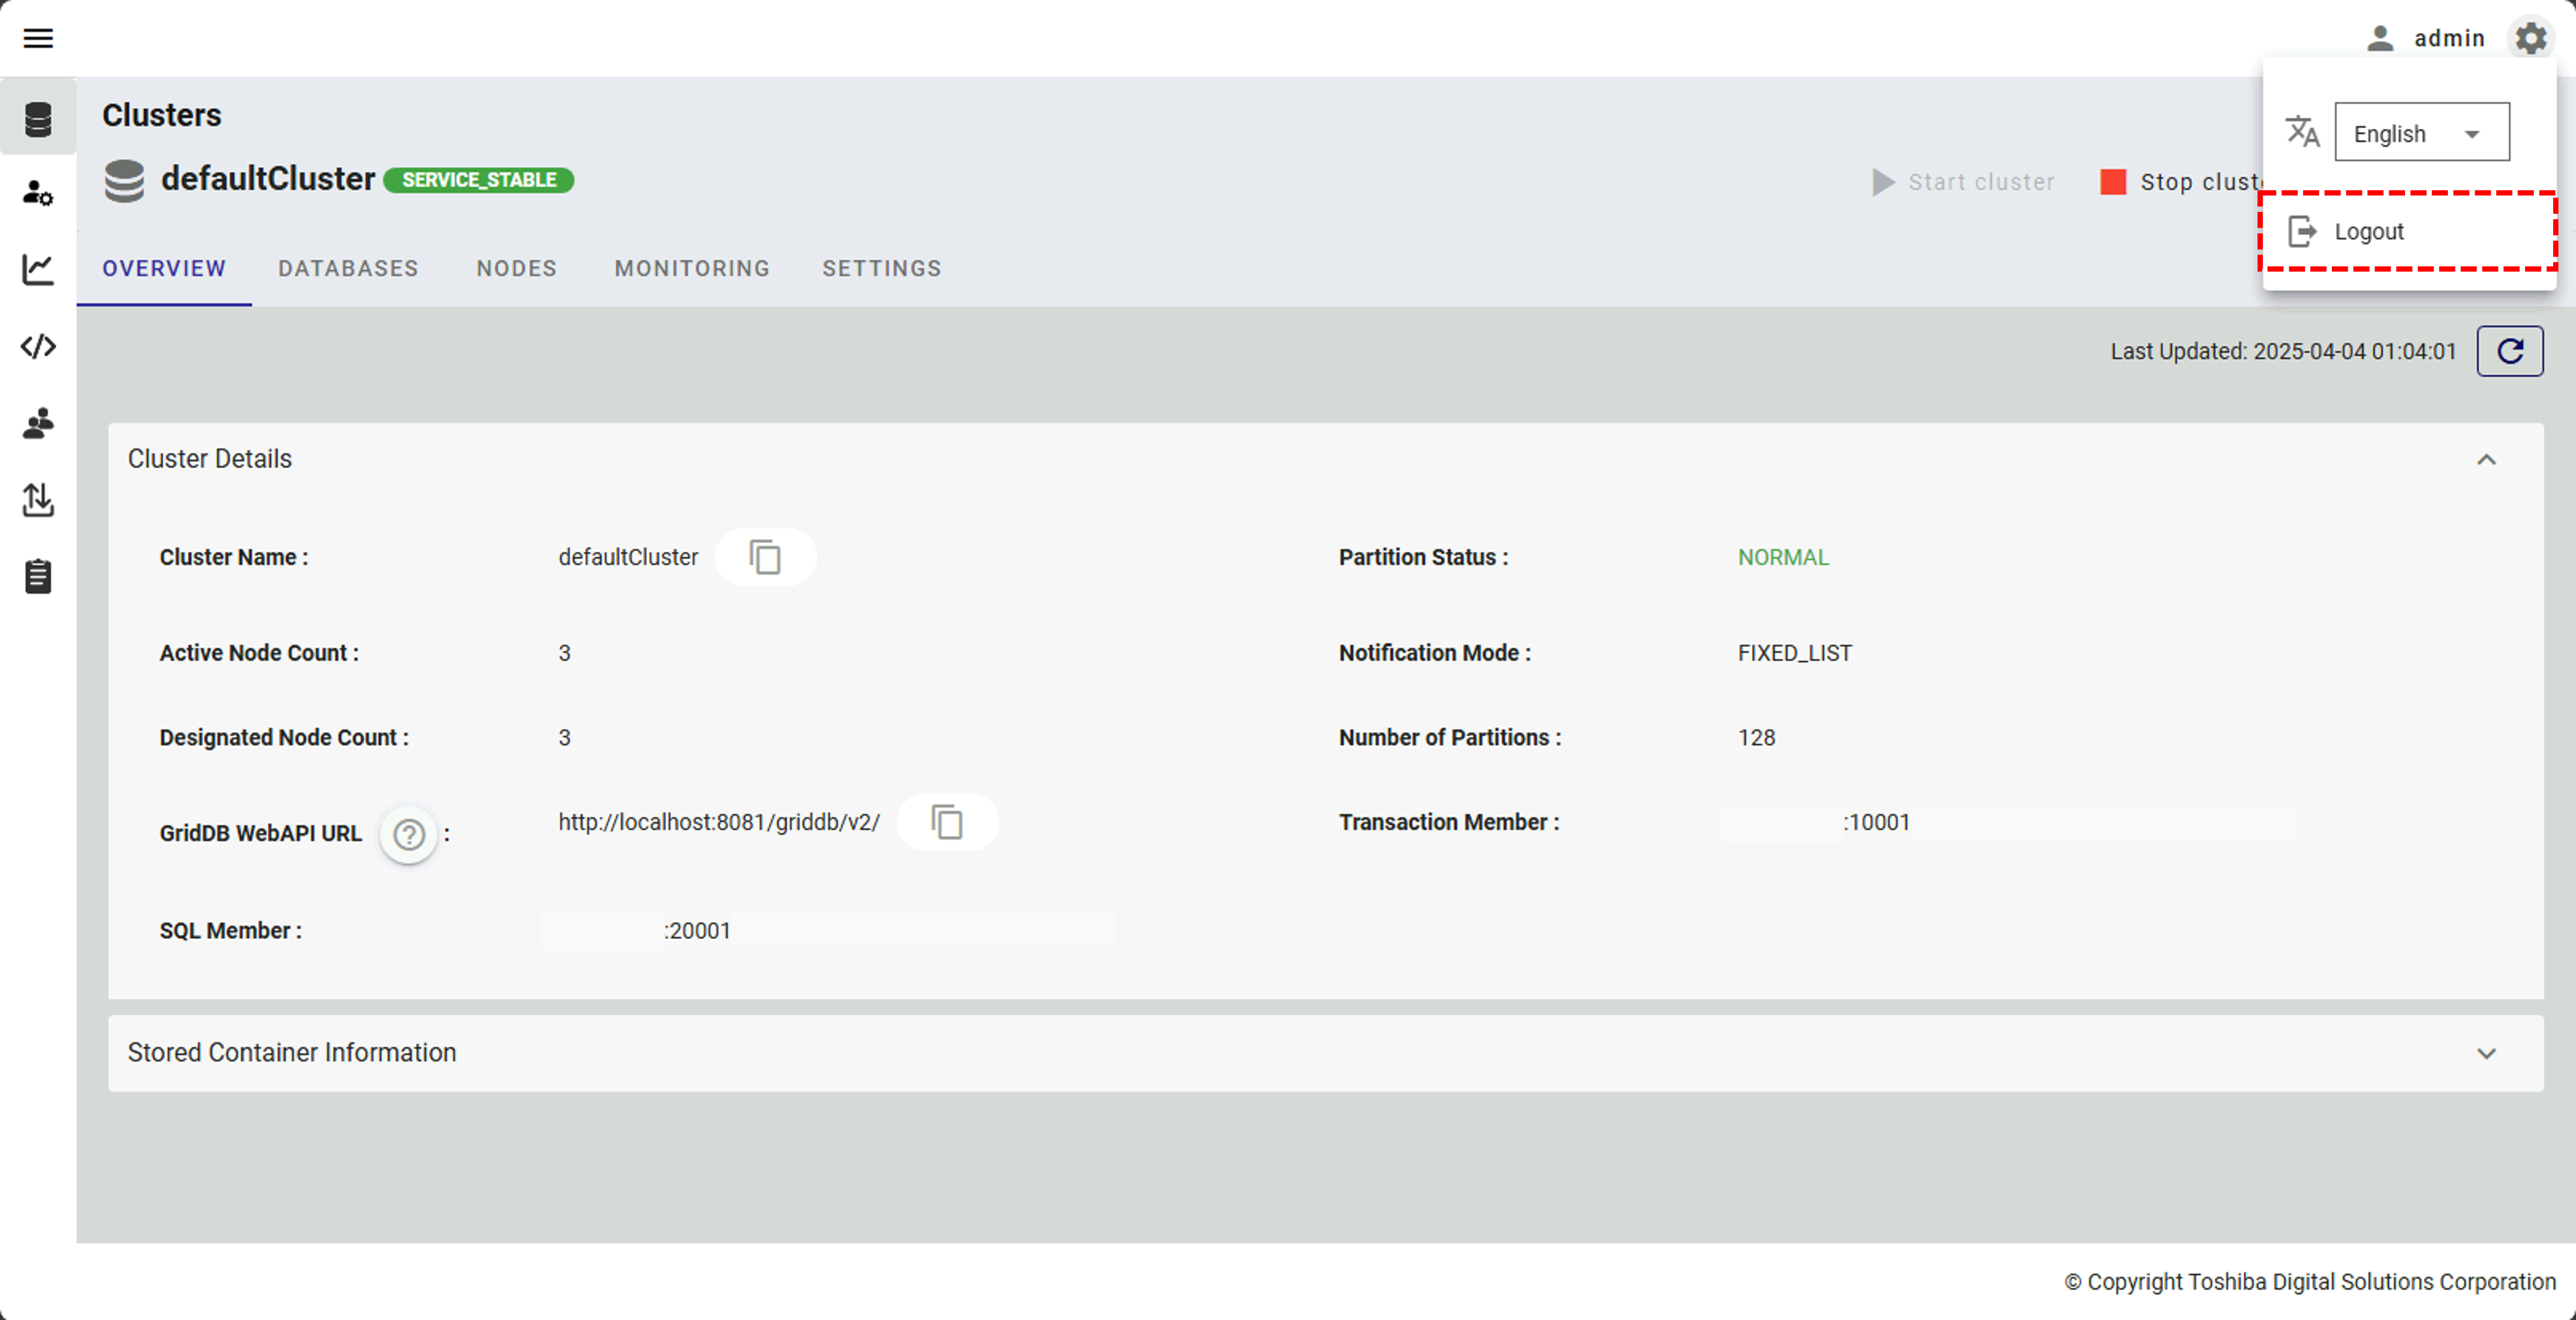Open the clipboard logs sidebar icon
The width and height of the screenshot is (2576, 1320).
tap(38, 576)
